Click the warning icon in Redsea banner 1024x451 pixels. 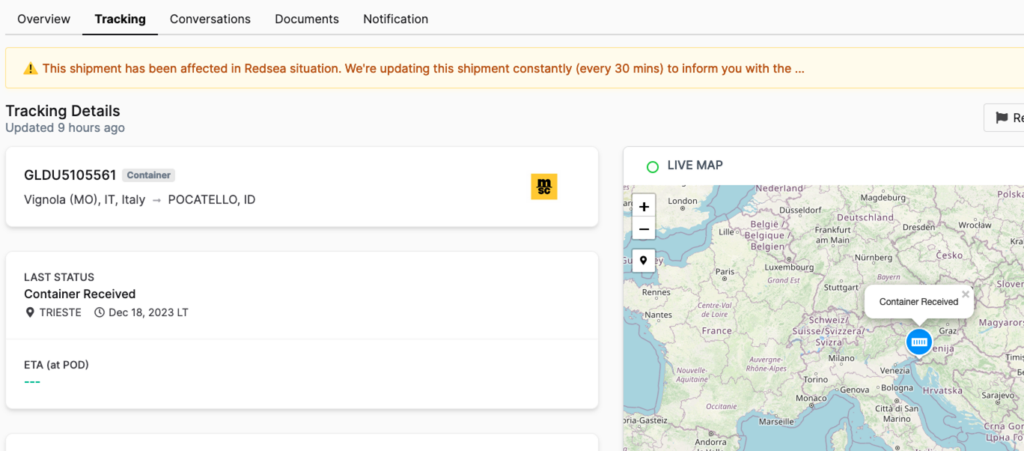[30, 69]
